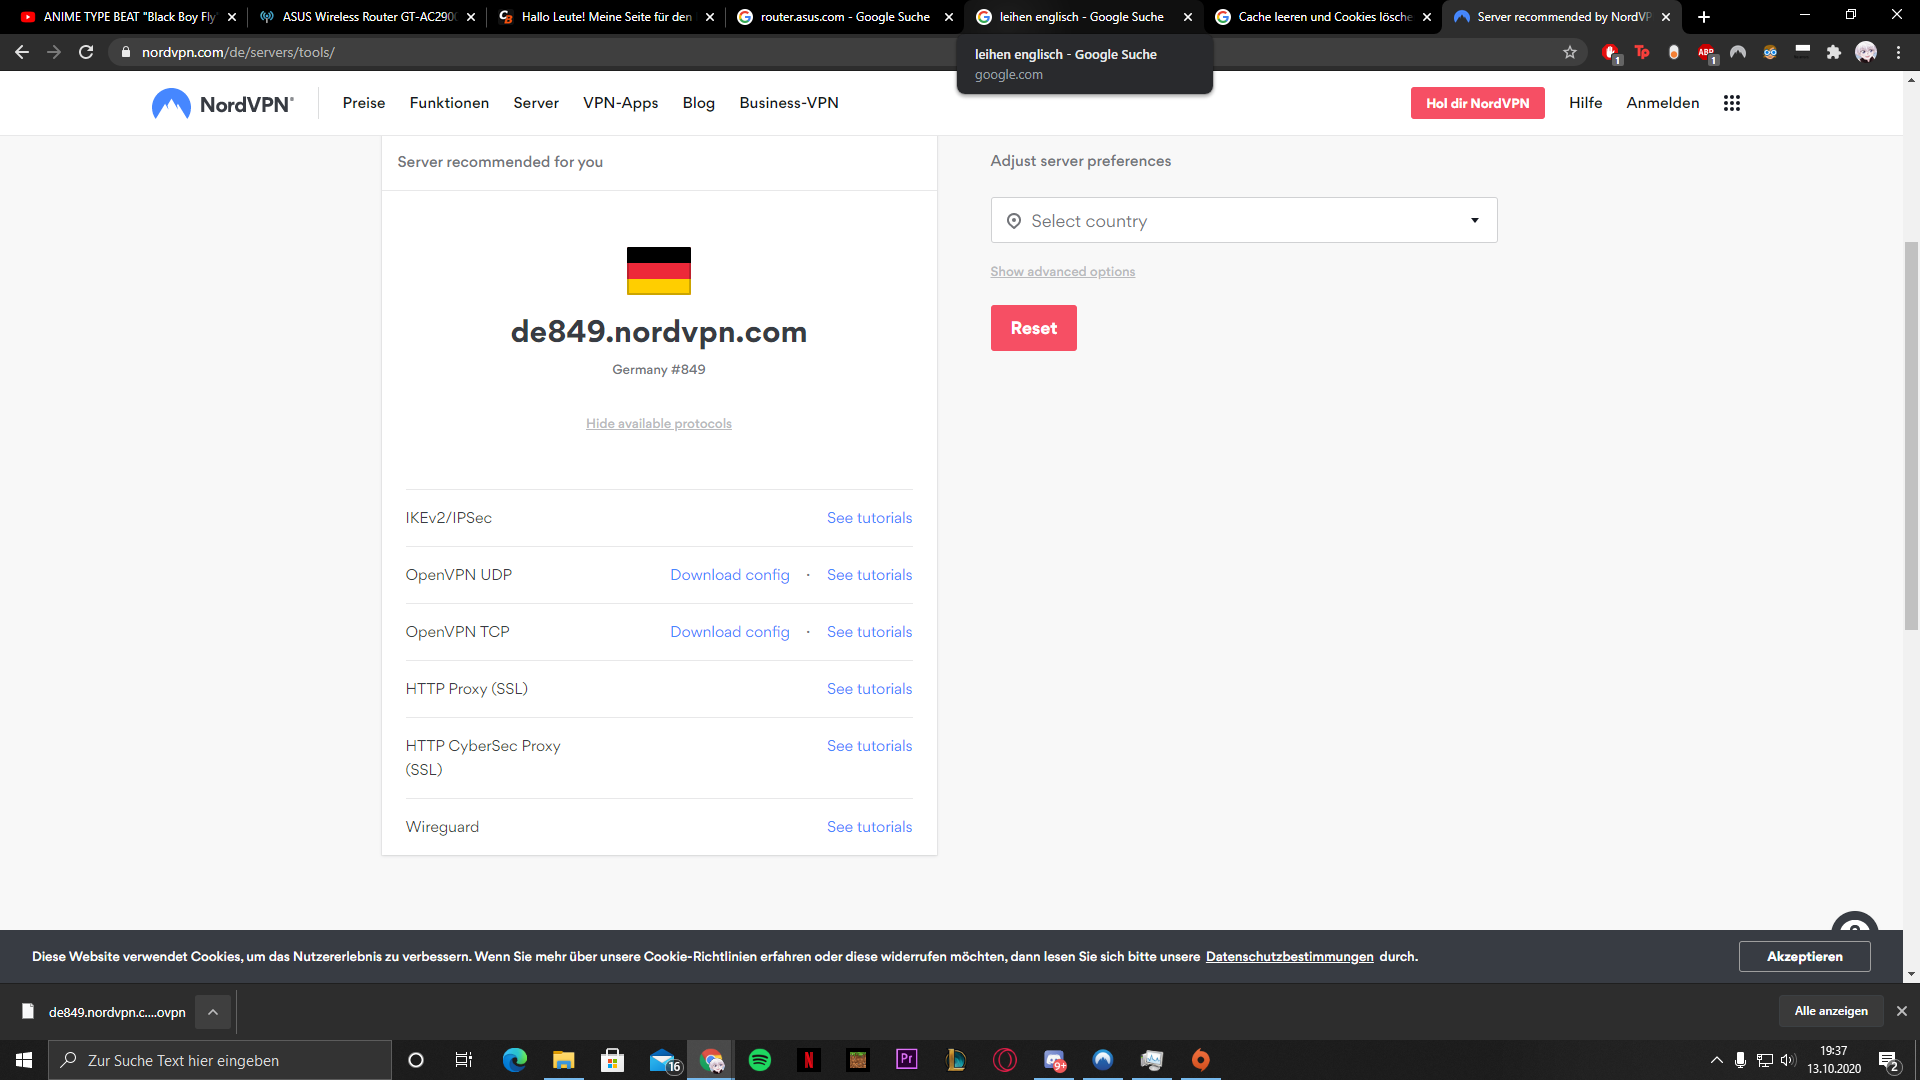Launch Netflix from the taskbar
Image resolution: width=1920 pixels, height=1080 pixels.
(809, 1060)
